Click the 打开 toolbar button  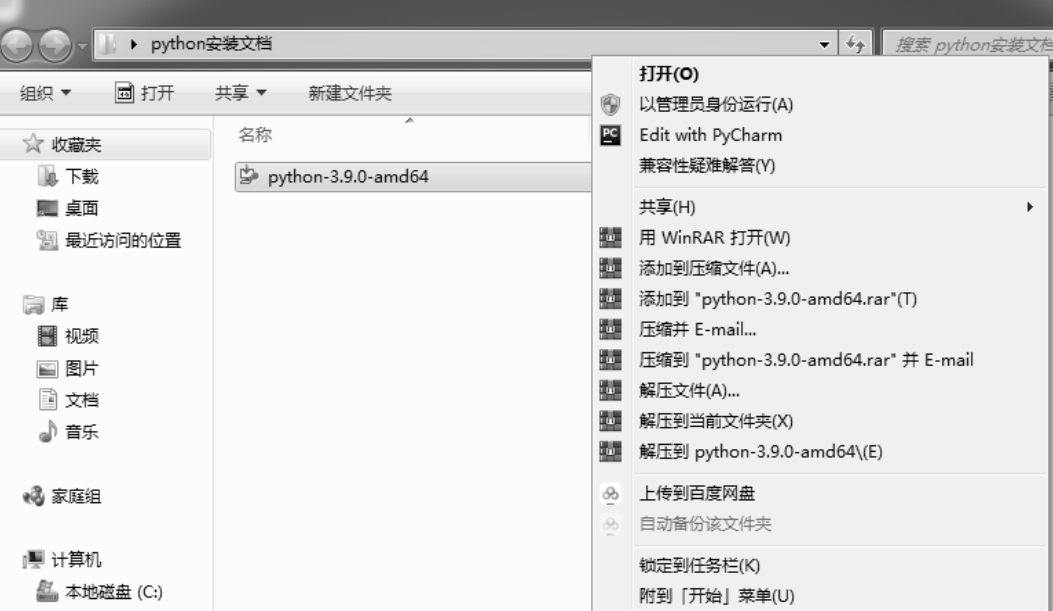pyautogui.click(x=144, y=93)
